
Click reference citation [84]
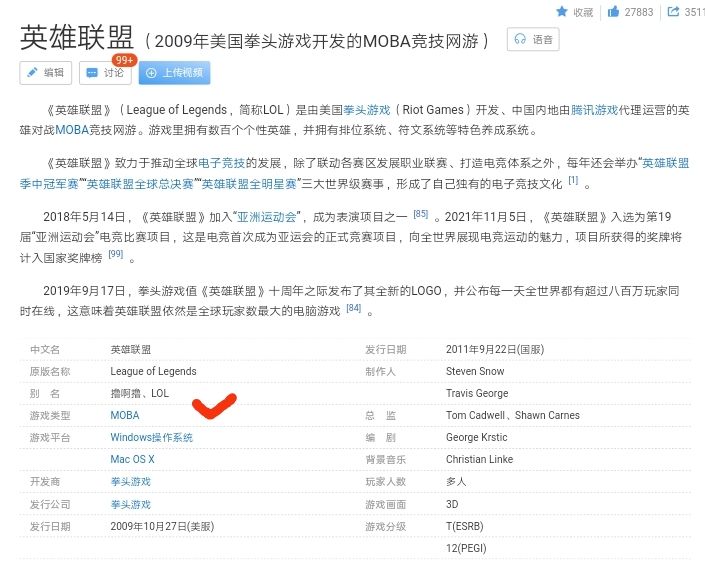click(x=353, y=308)
